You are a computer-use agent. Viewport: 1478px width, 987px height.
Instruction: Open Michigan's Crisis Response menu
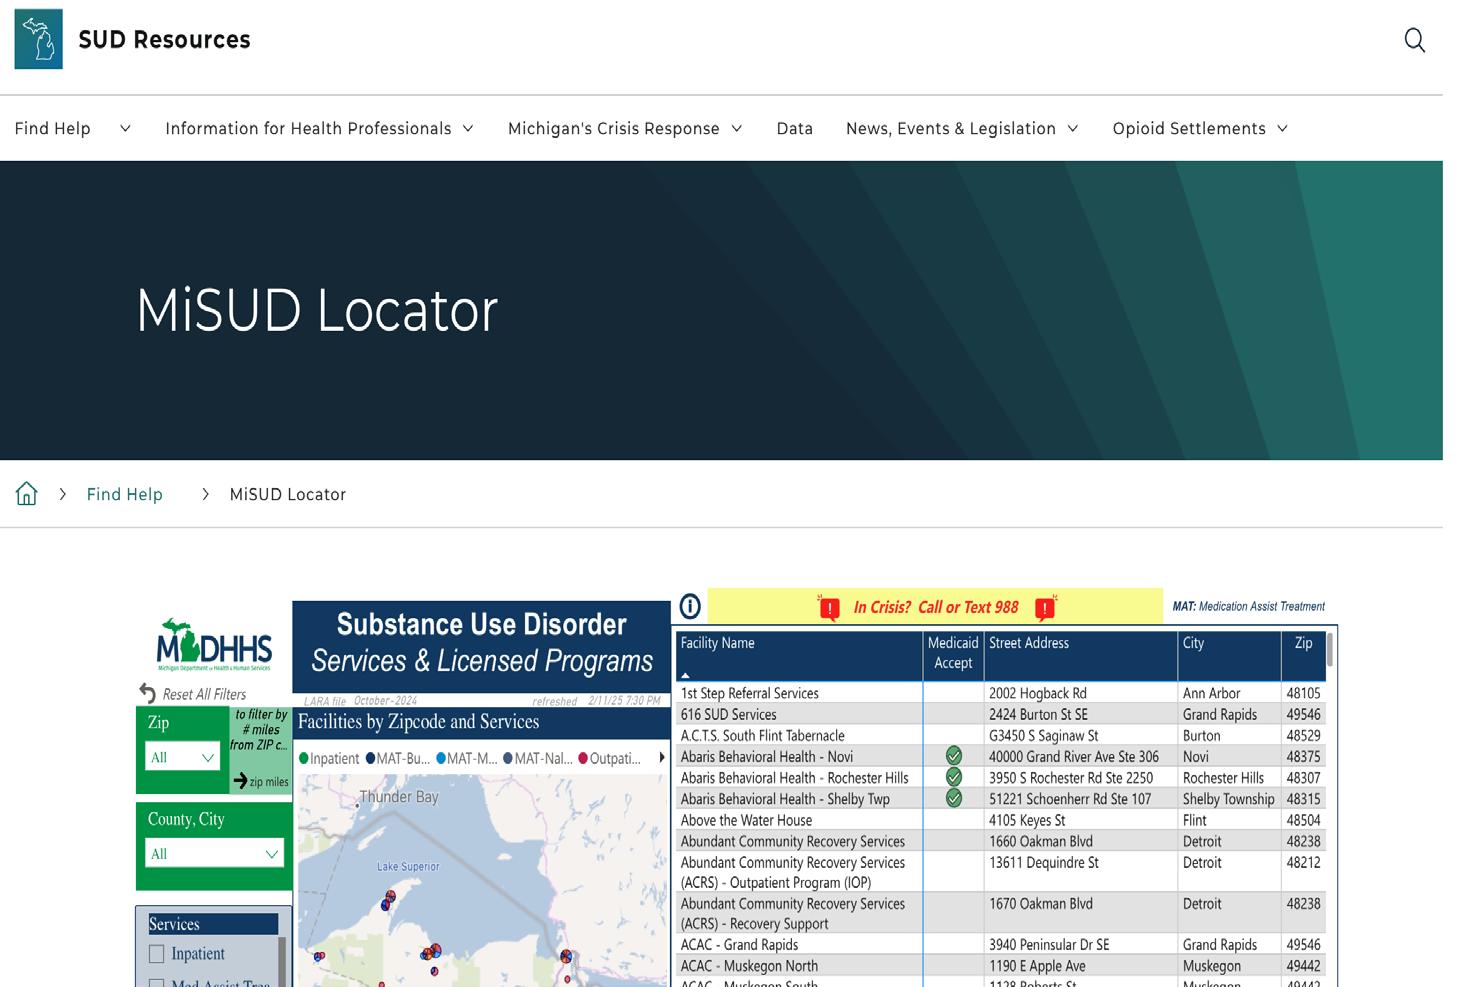(x=614, y=128)
